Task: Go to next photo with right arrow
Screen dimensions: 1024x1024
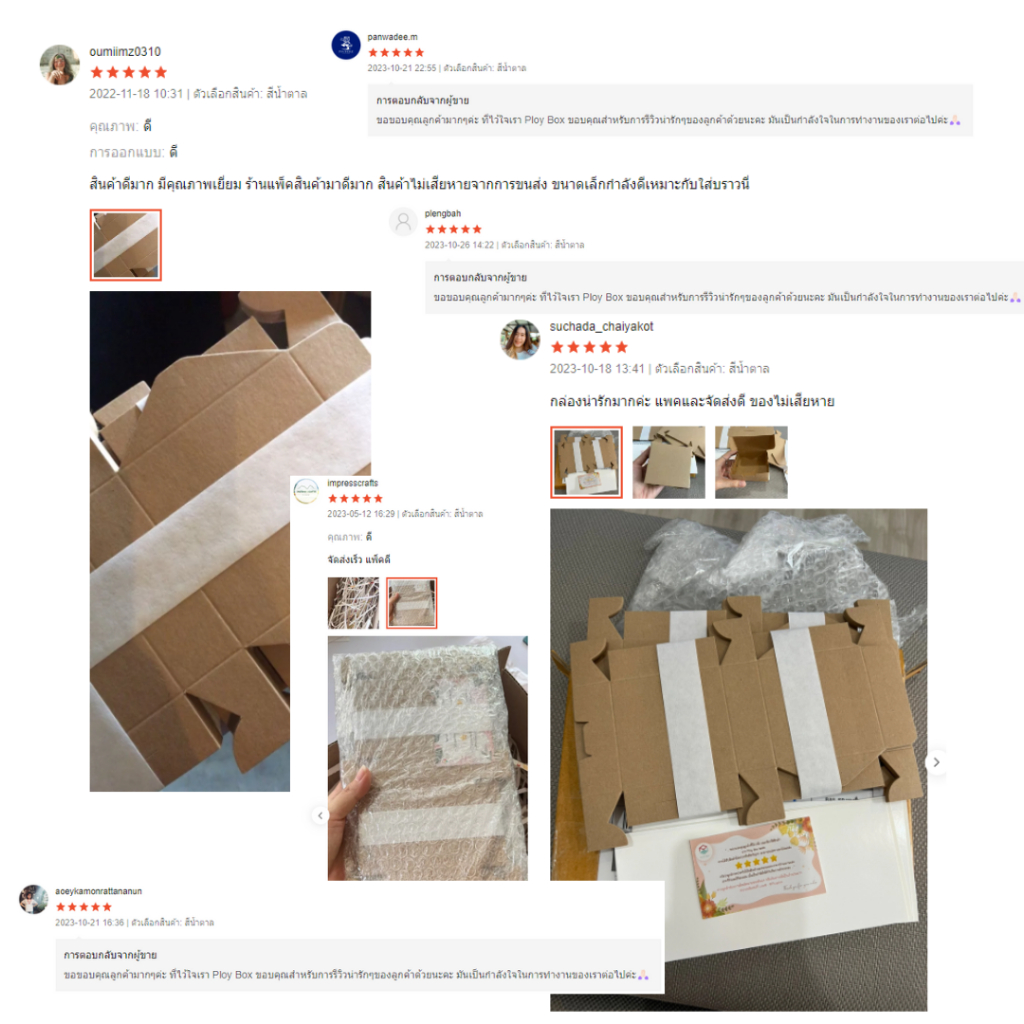Action: point(936,762)
